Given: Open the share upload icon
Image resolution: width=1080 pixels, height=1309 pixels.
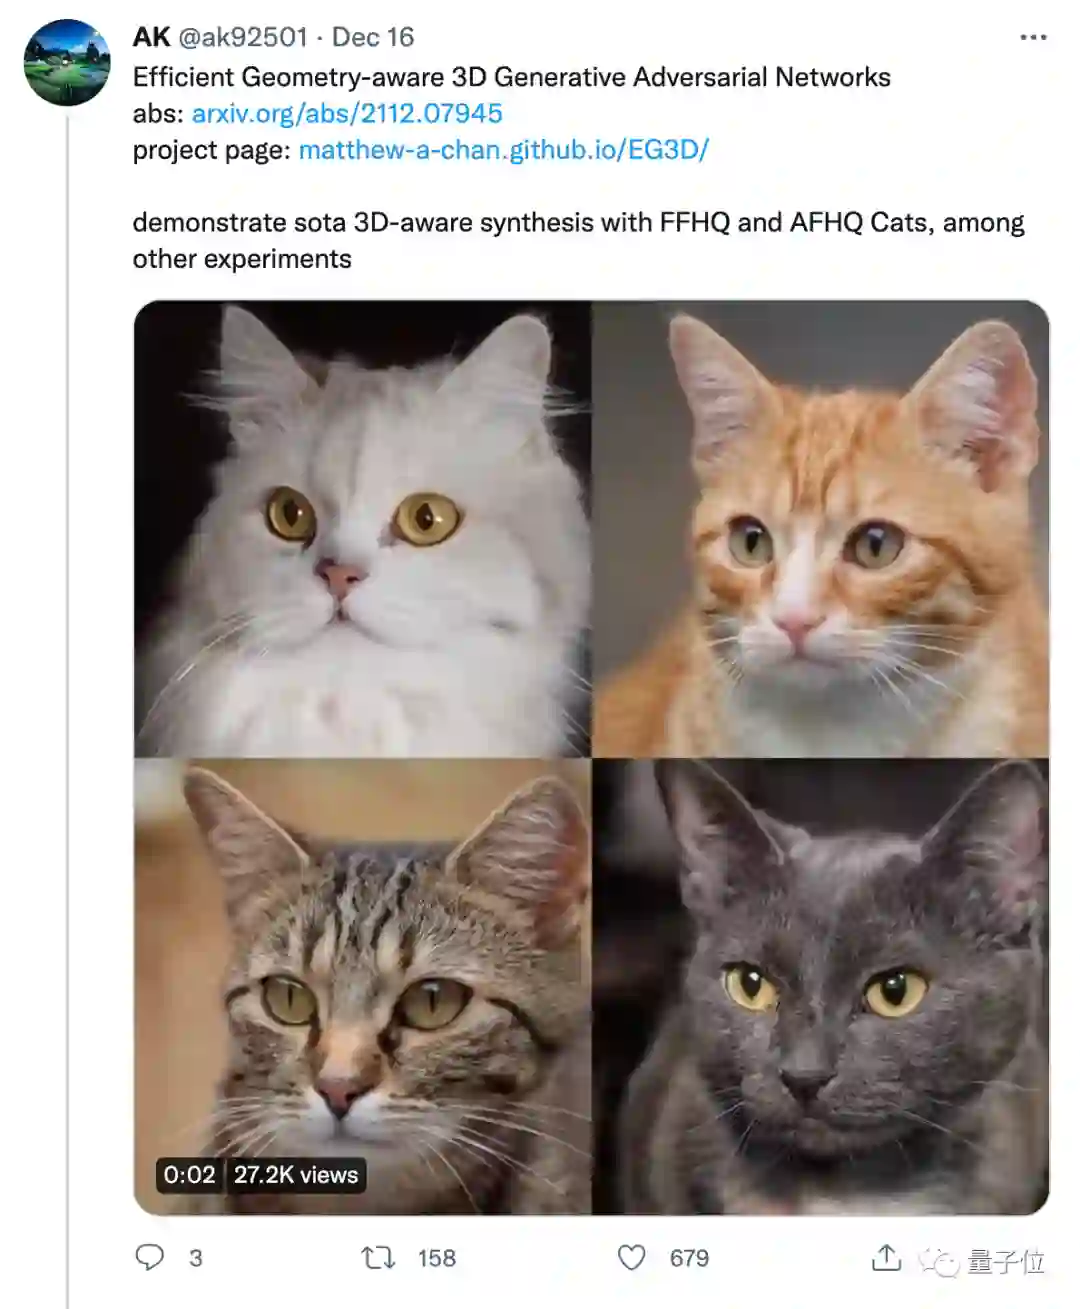Looking at the screenshot, I should pyautogui.click(x=886, y=1257).
